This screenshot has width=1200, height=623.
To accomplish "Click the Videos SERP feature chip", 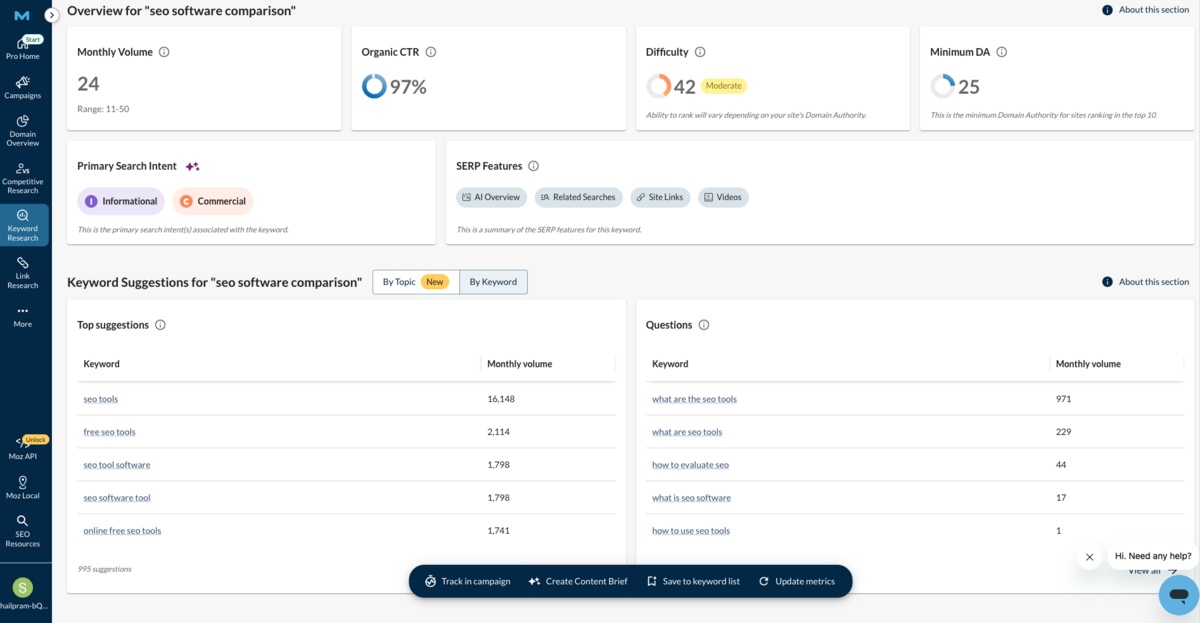I will tap(723, 197).
